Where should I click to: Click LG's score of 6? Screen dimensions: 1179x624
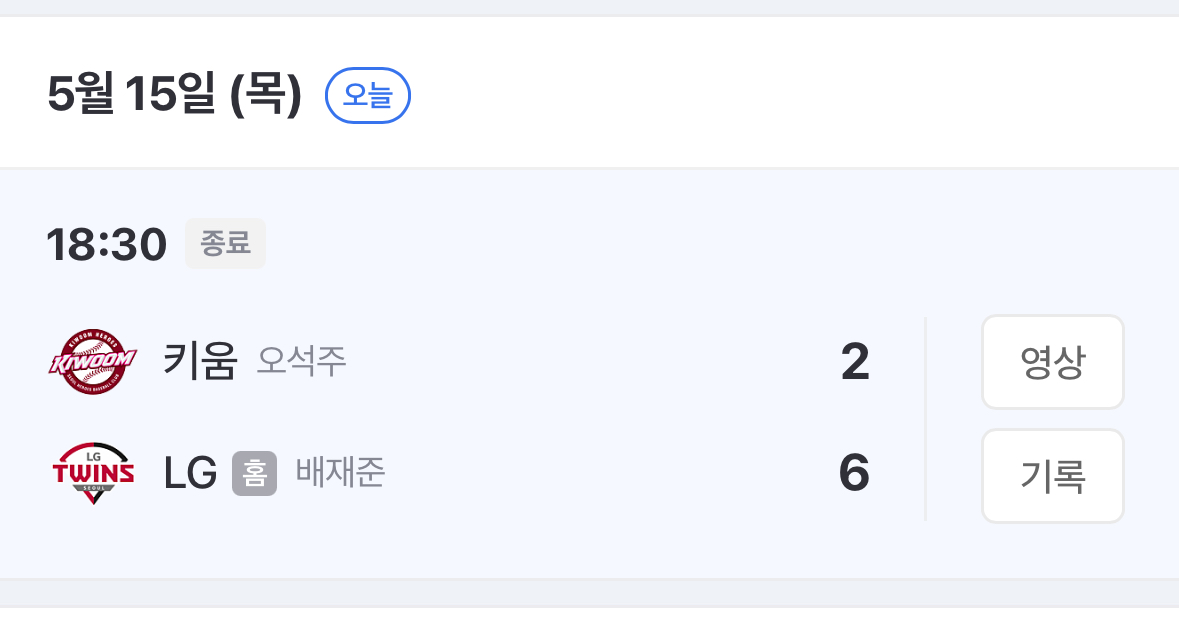[x=854, y=473]
